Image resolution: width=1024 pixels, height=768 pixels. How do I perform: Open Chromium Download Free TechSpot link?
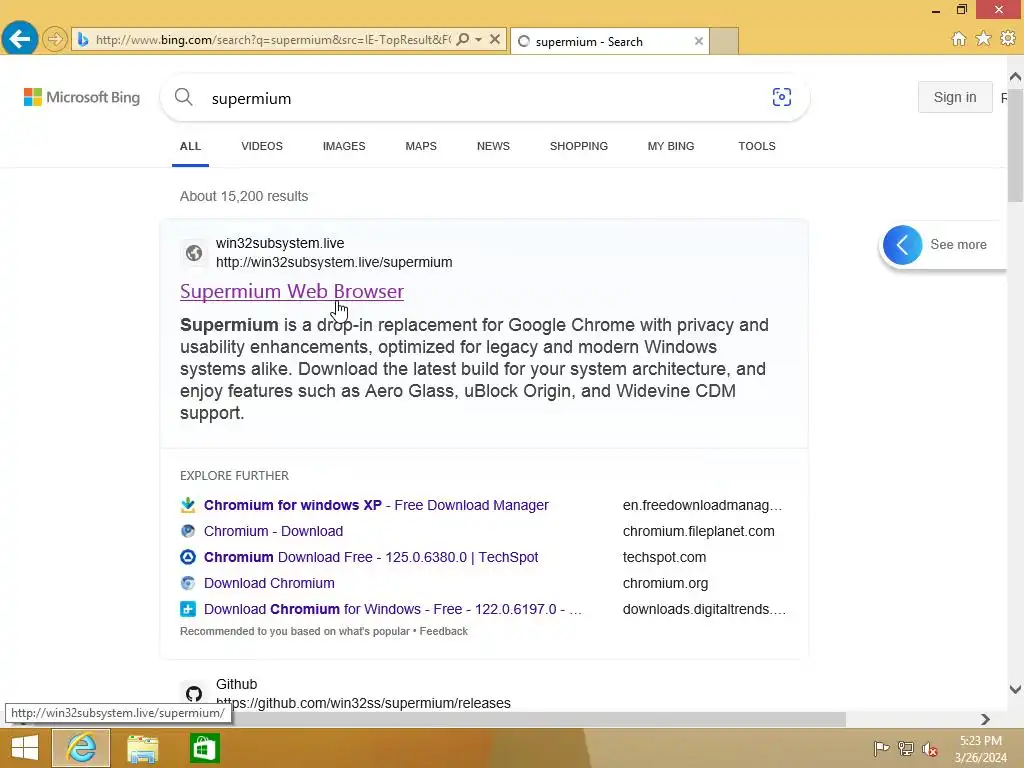coord(371,557)
